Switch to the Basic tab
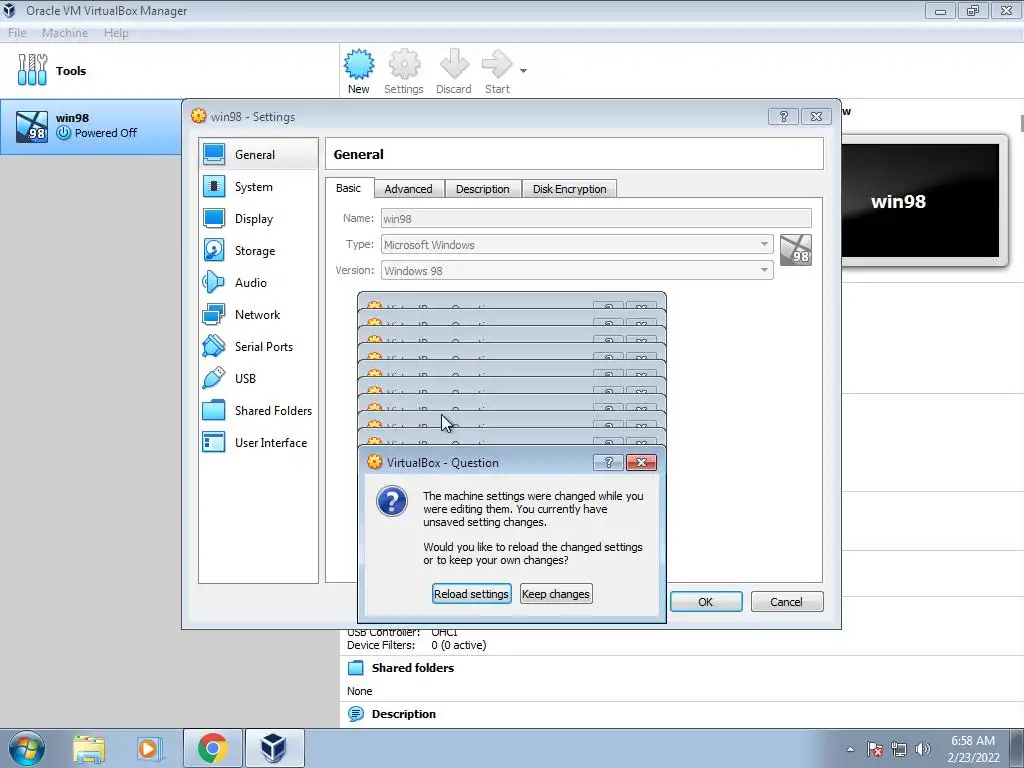 (349, 188)
